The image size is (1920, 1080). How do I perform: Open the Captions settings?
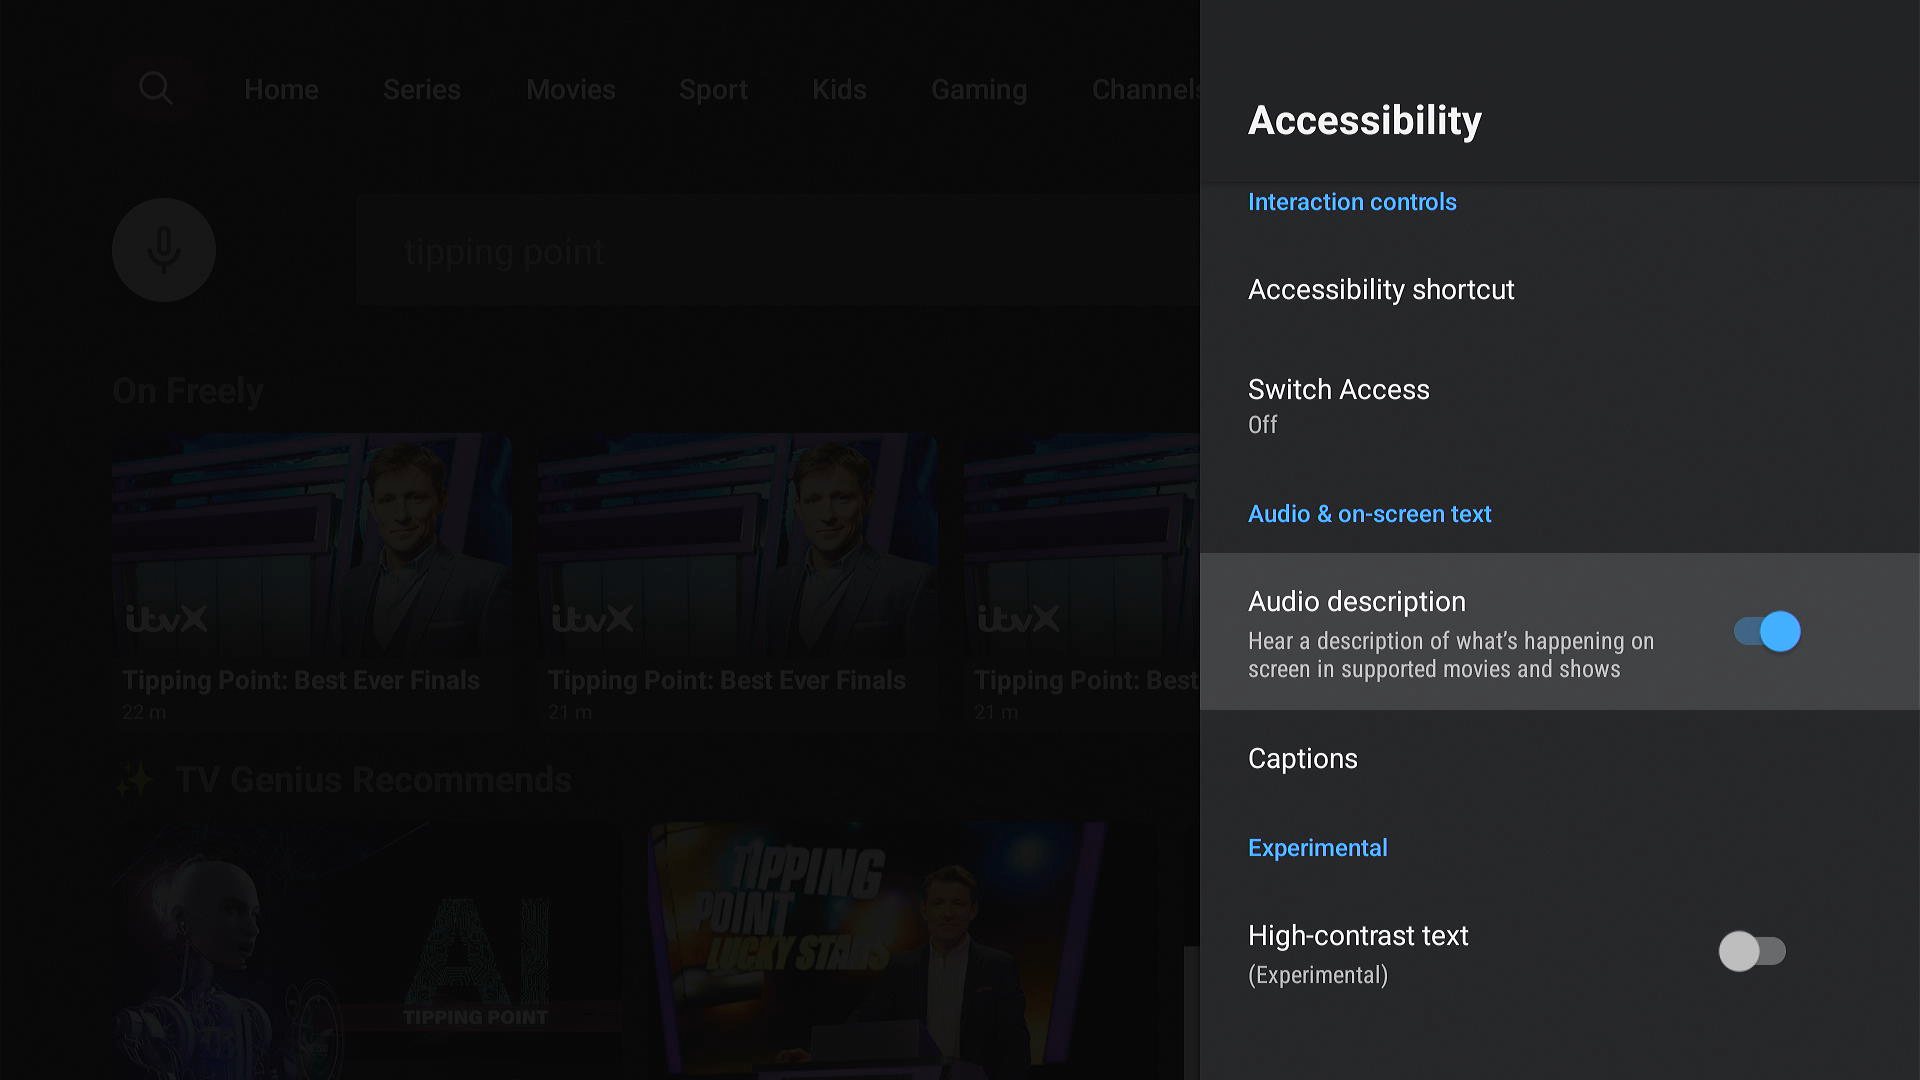coord(1560,759)
